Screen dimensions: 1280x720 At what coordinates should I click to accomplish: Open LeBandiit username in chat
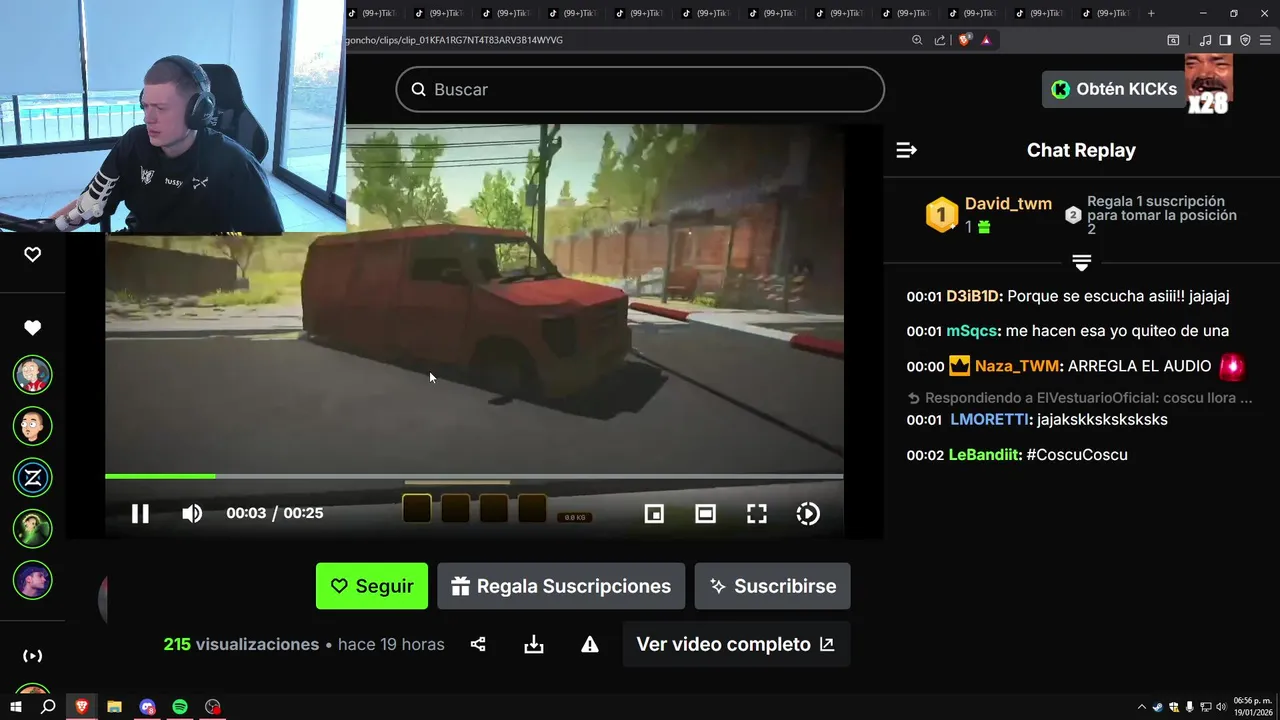984,455
